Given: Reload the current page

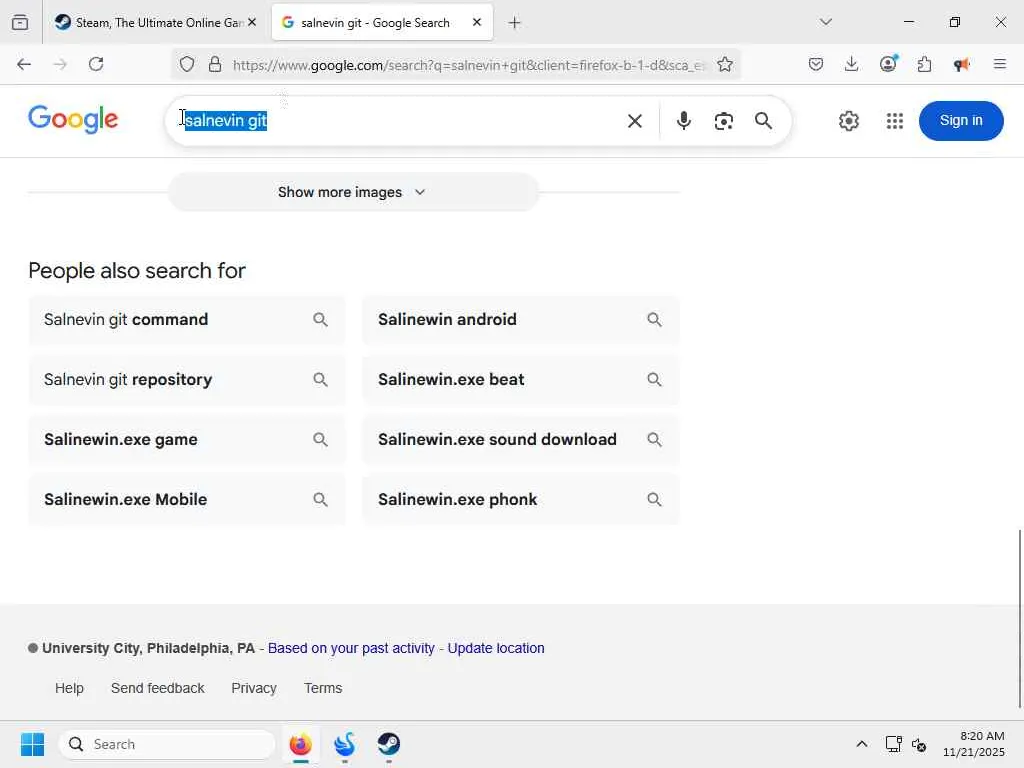Looking at the screenshot, I should click(96, 64).
